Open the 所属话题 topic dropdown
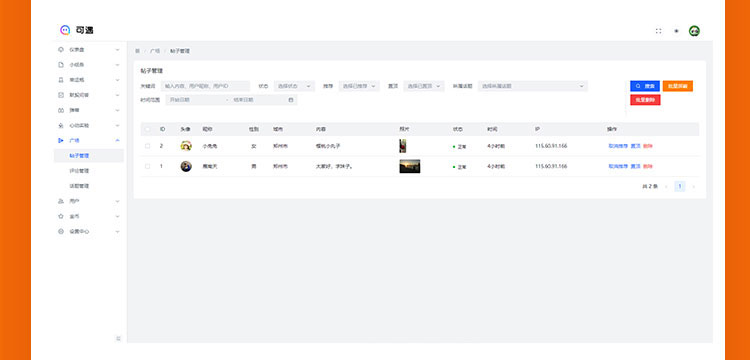Image resolution: width=750 pixels, height=360 pixels. 533,86
